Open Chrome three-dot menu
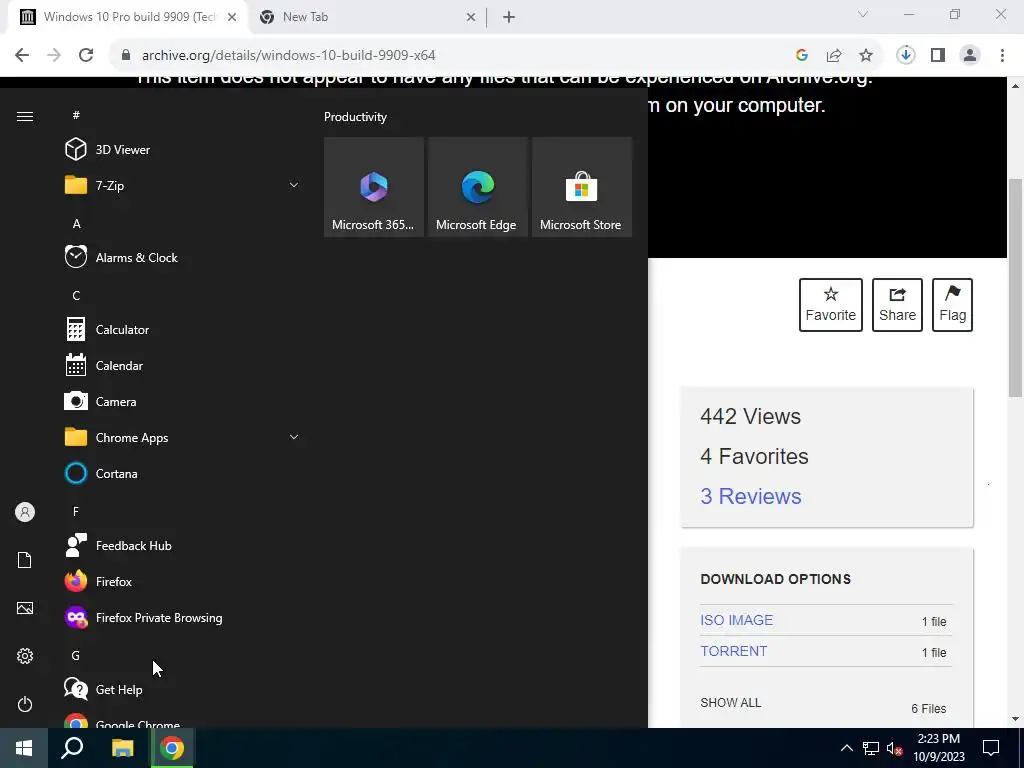The width and height of the screenshot is (1024, 768). pyautogui.click(x=1002, y=55)
